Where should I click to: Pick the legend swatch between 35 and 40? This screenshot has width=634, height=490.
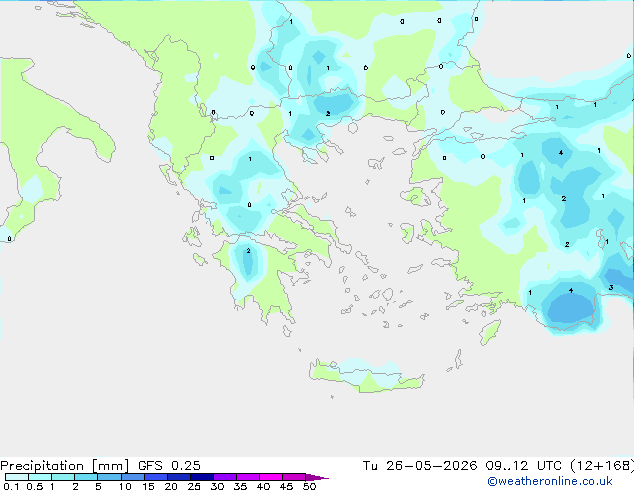point(248,477)
